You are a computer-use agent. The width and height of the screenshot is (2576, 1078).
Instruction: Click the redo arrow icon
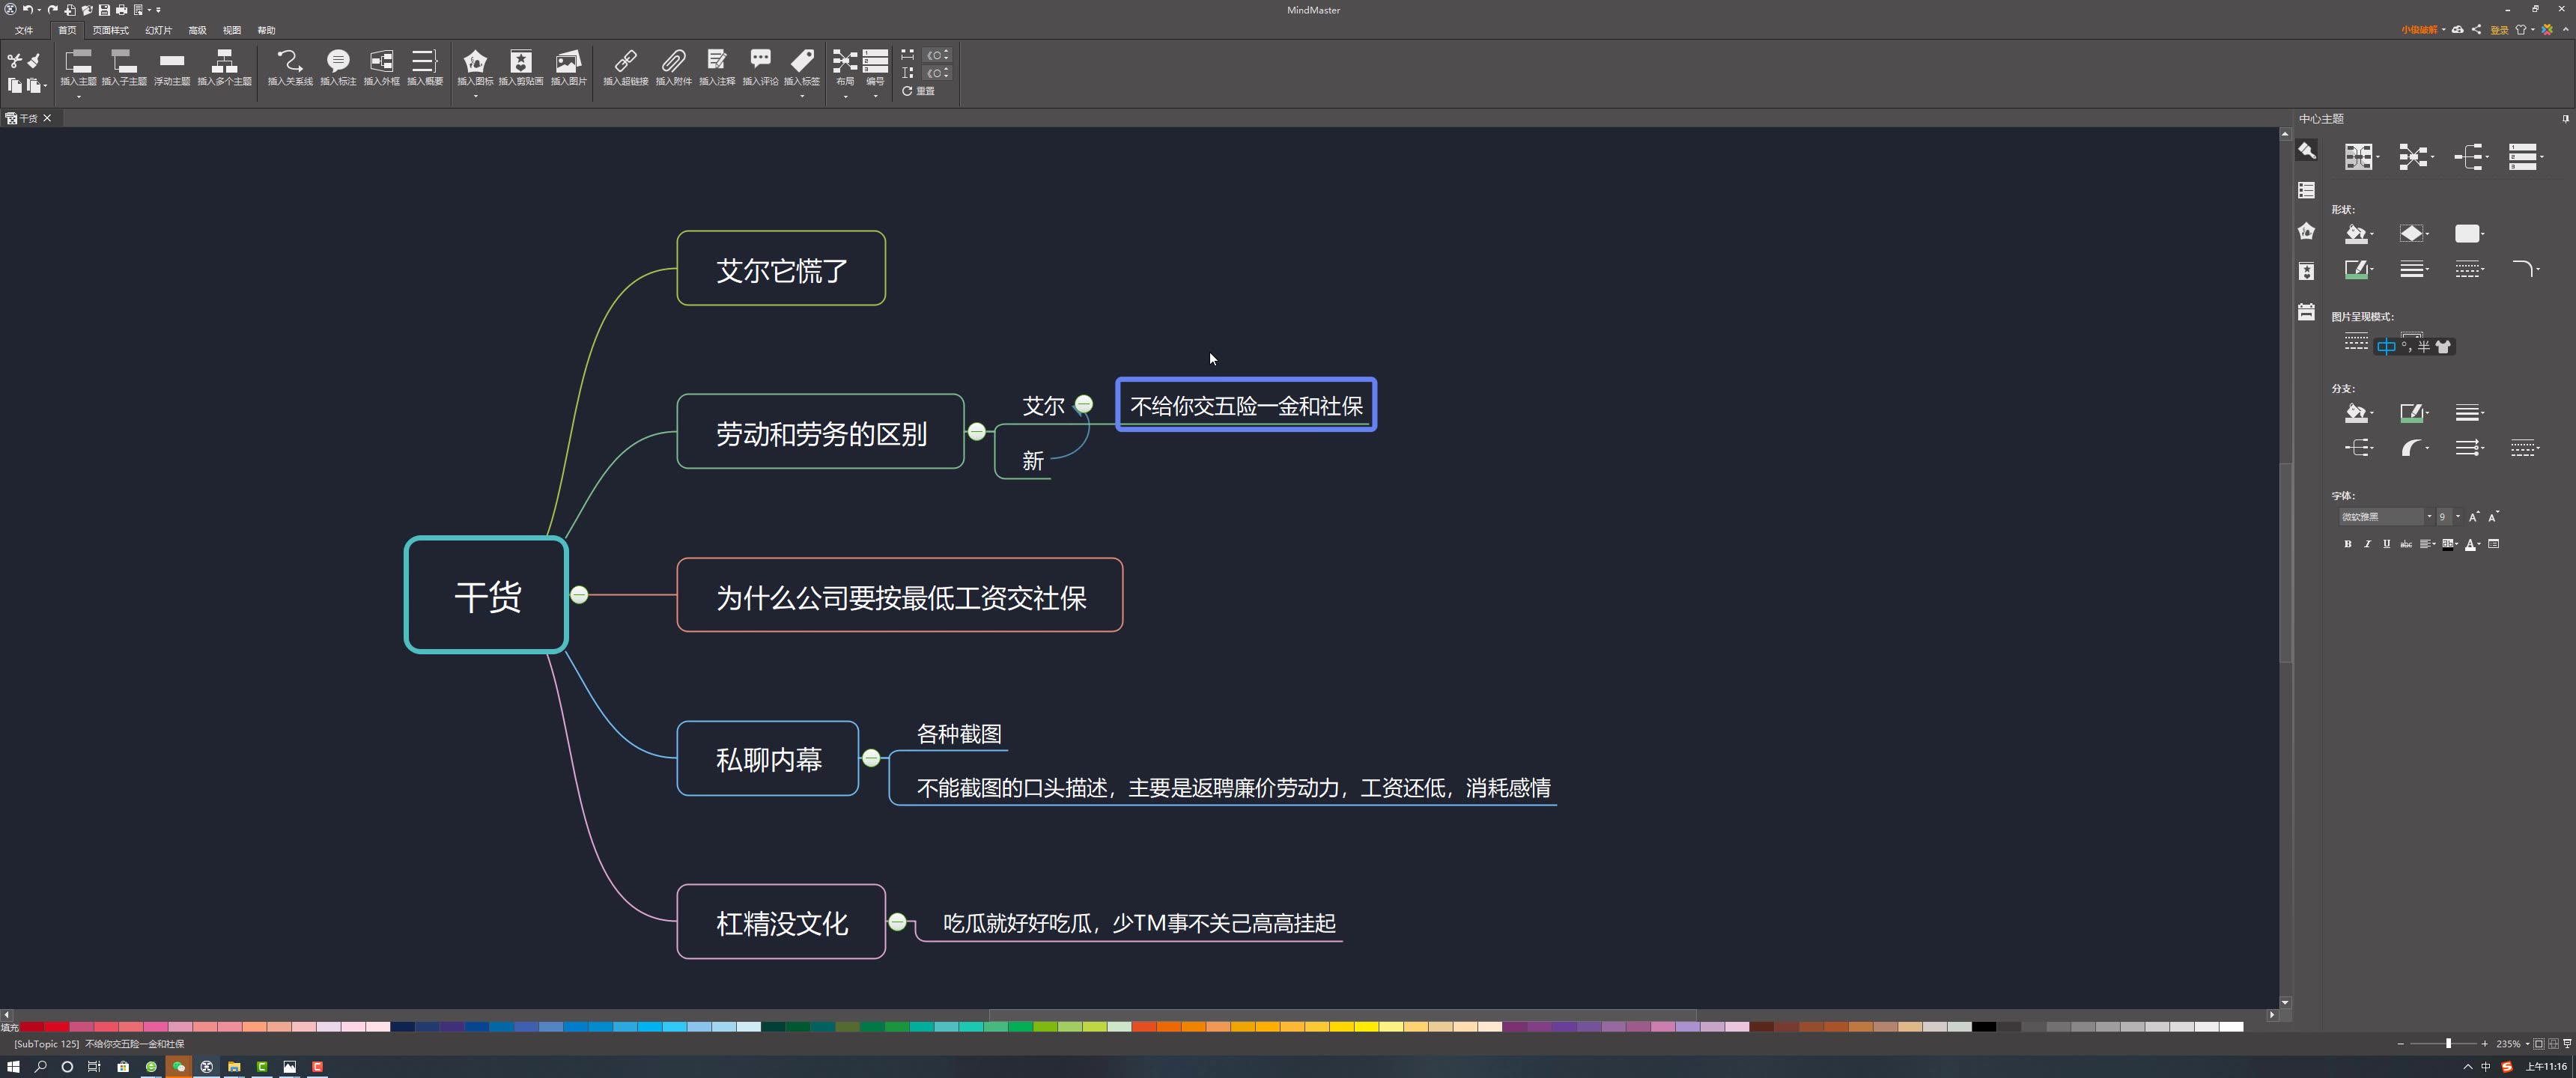coord(52,10)
